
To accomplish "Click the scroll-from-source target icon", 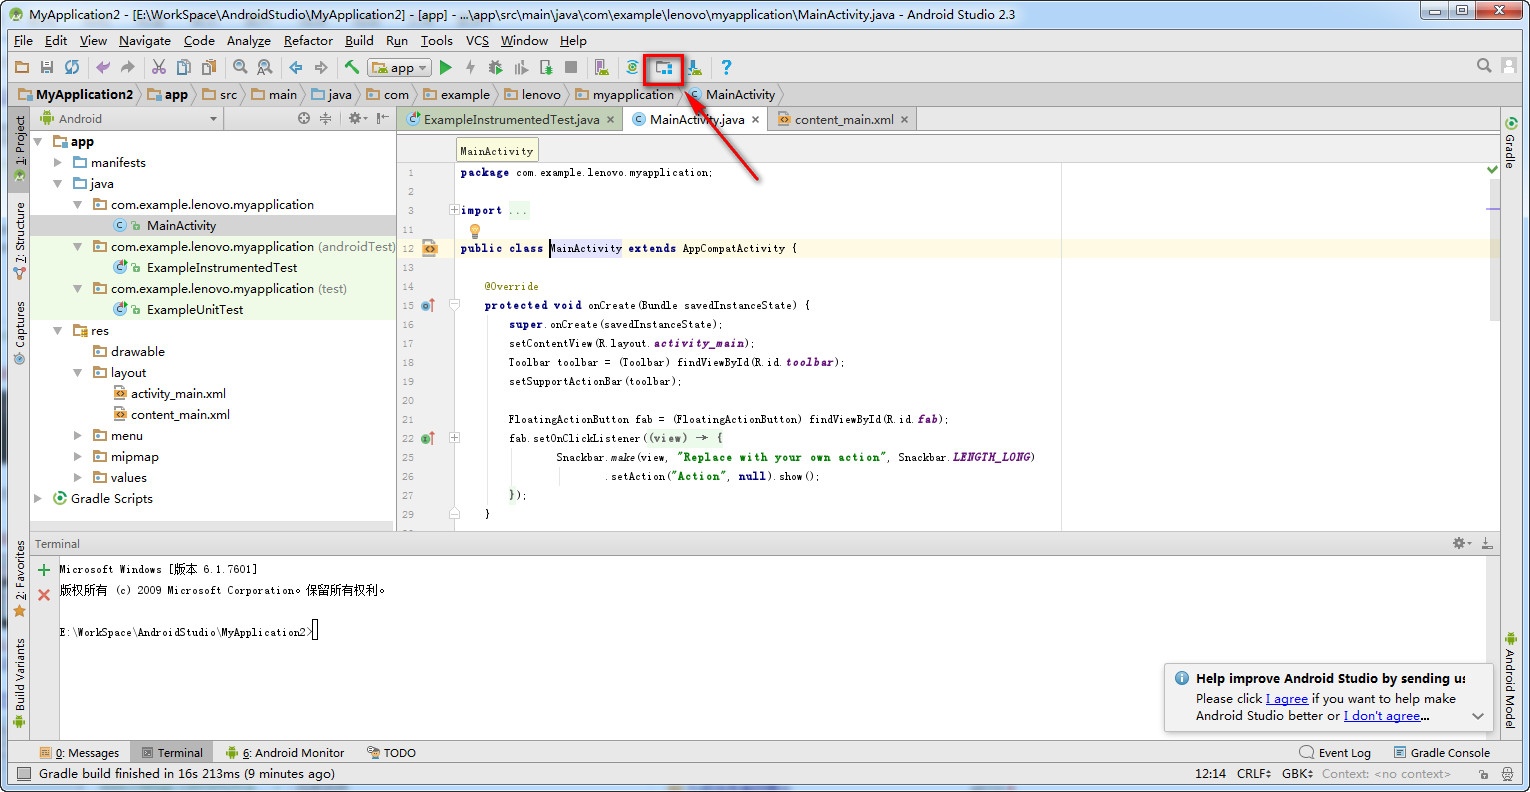I will click(304, 118).
